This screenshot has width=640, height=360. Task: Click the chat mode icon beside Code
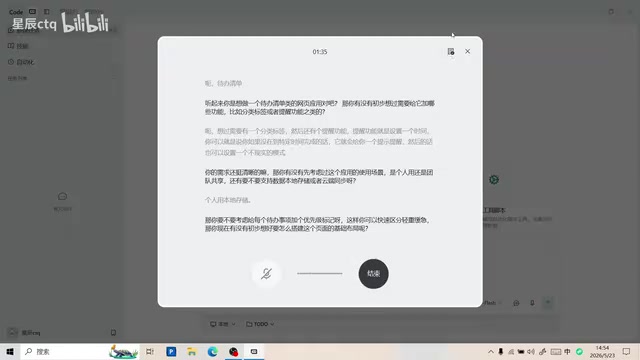(x=32, y=11)
